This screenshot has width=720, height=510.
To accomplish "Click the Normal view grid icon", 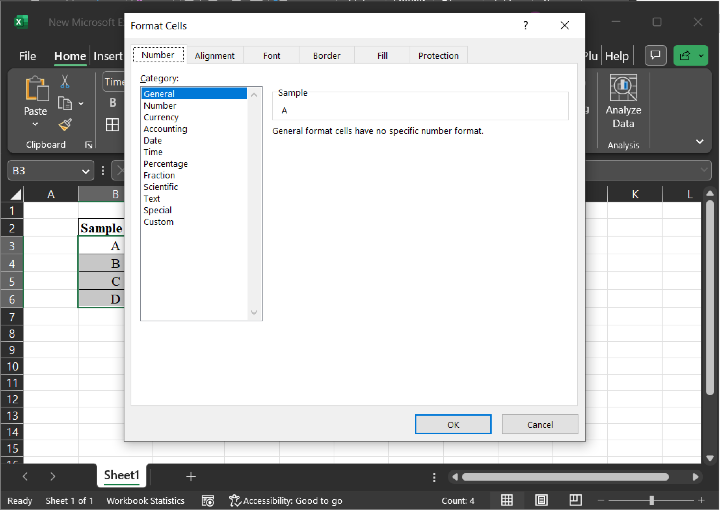I will click(507, 500).
